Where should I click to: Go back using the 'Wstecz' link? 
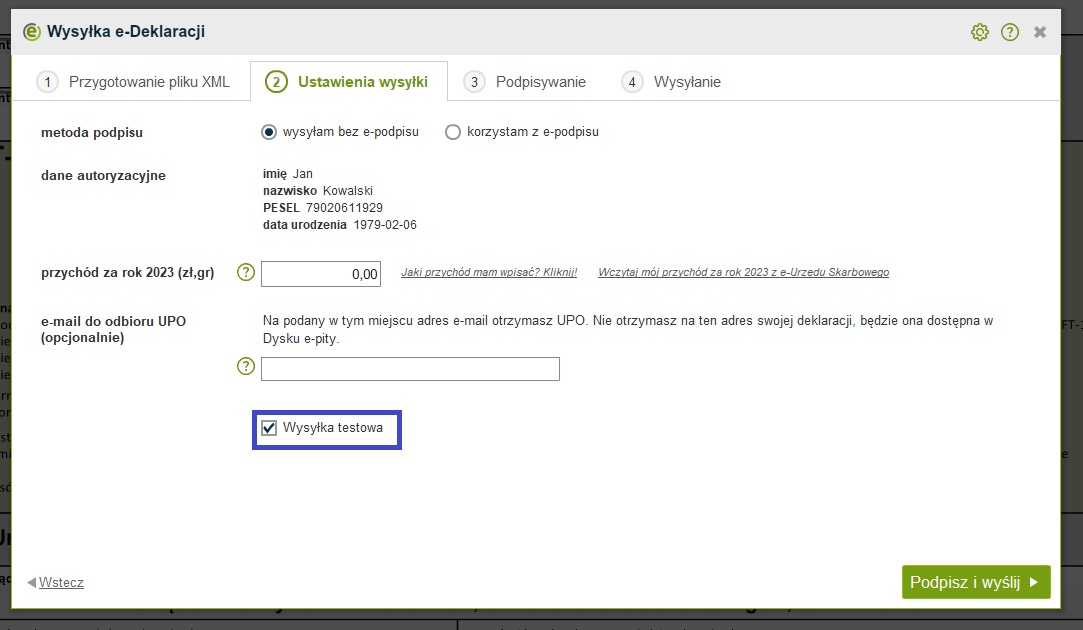[60, 582]
